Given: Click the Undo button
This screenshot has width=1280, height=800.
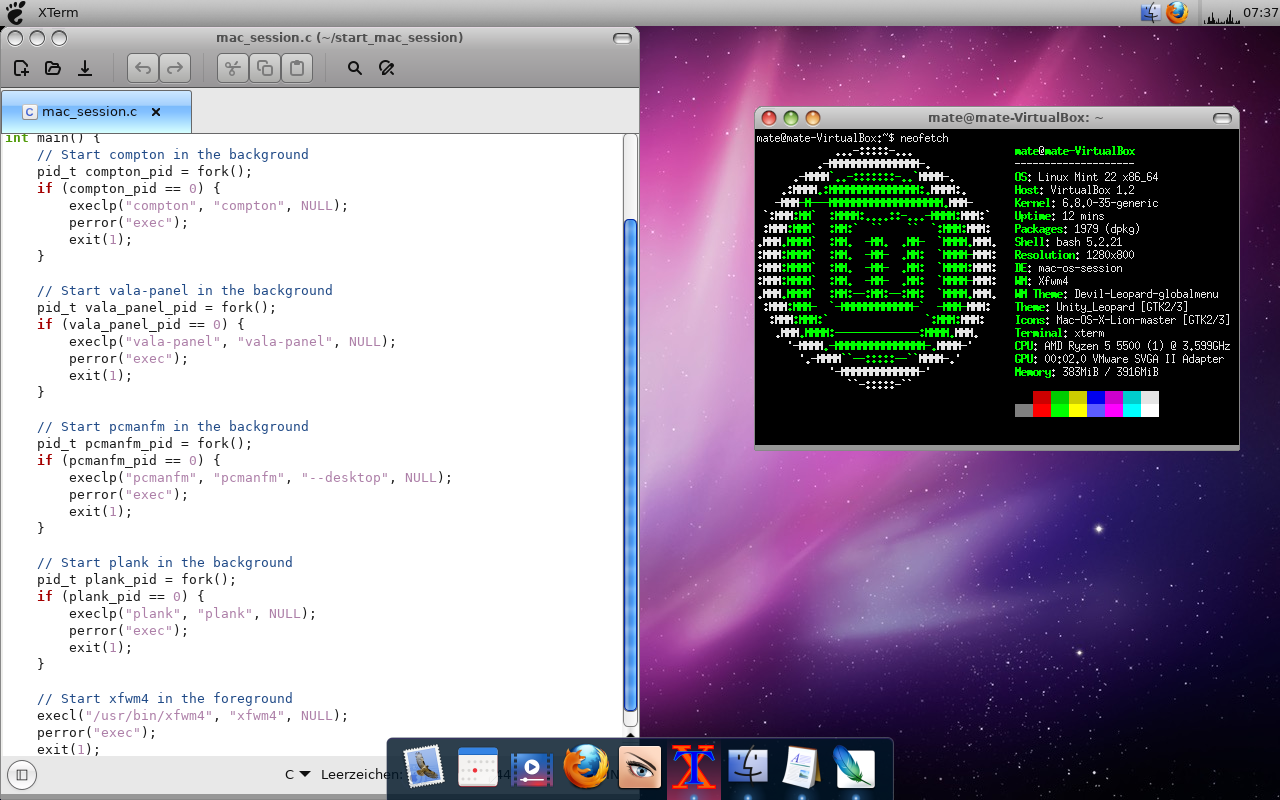Looking at the screenshot, I should (x=143, y=68).
